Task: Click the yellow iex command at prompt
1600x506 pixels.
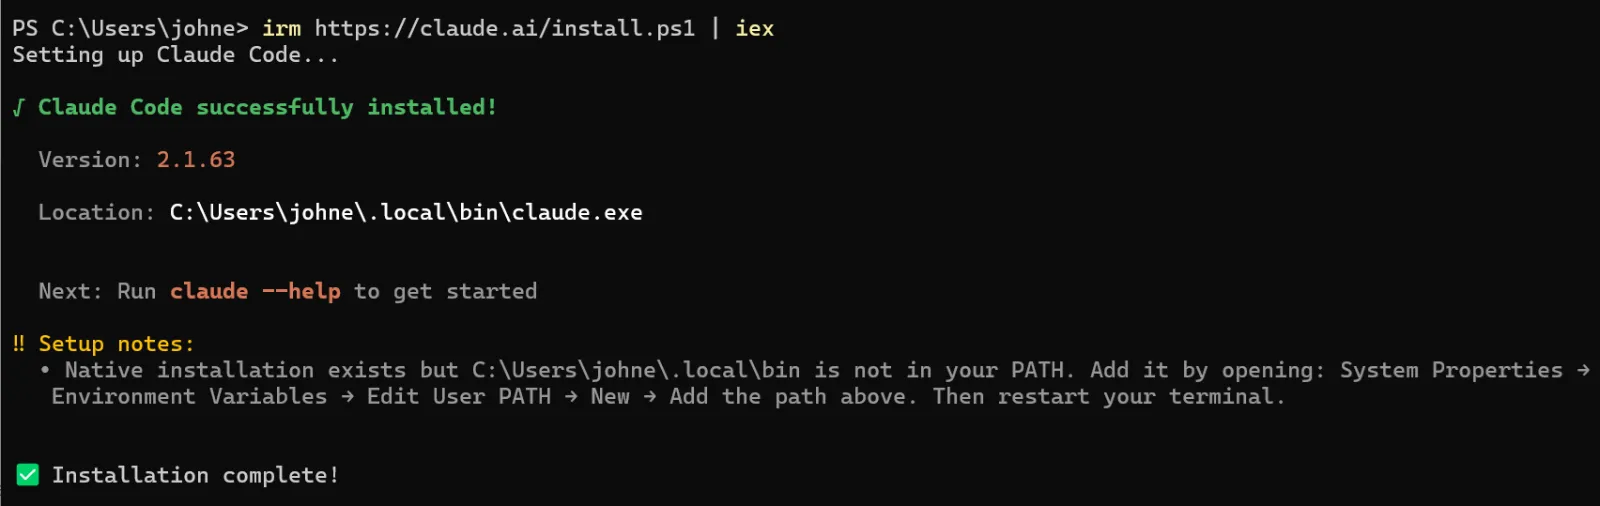Action: tap(755, 28)
